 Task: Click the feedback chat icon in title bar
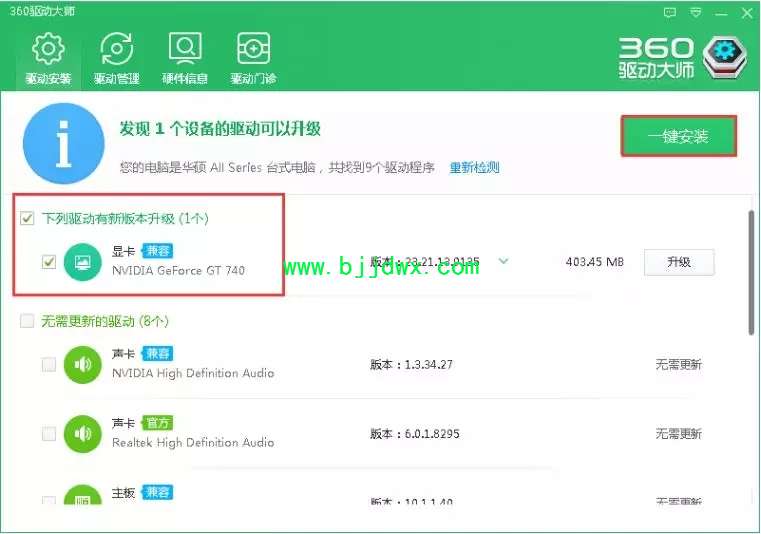(x=670, y=13)
